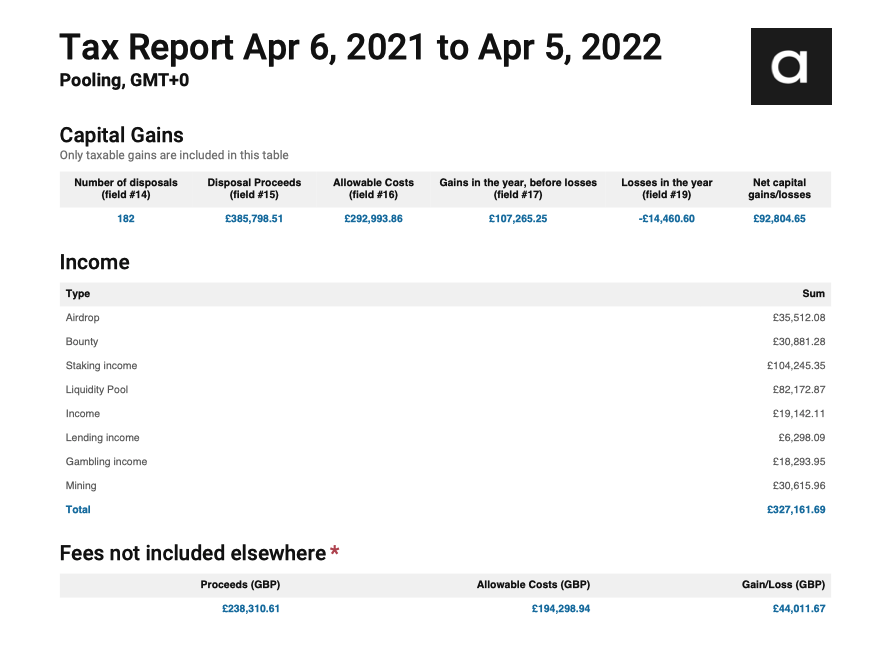Click the Type column header

(78, 294)
